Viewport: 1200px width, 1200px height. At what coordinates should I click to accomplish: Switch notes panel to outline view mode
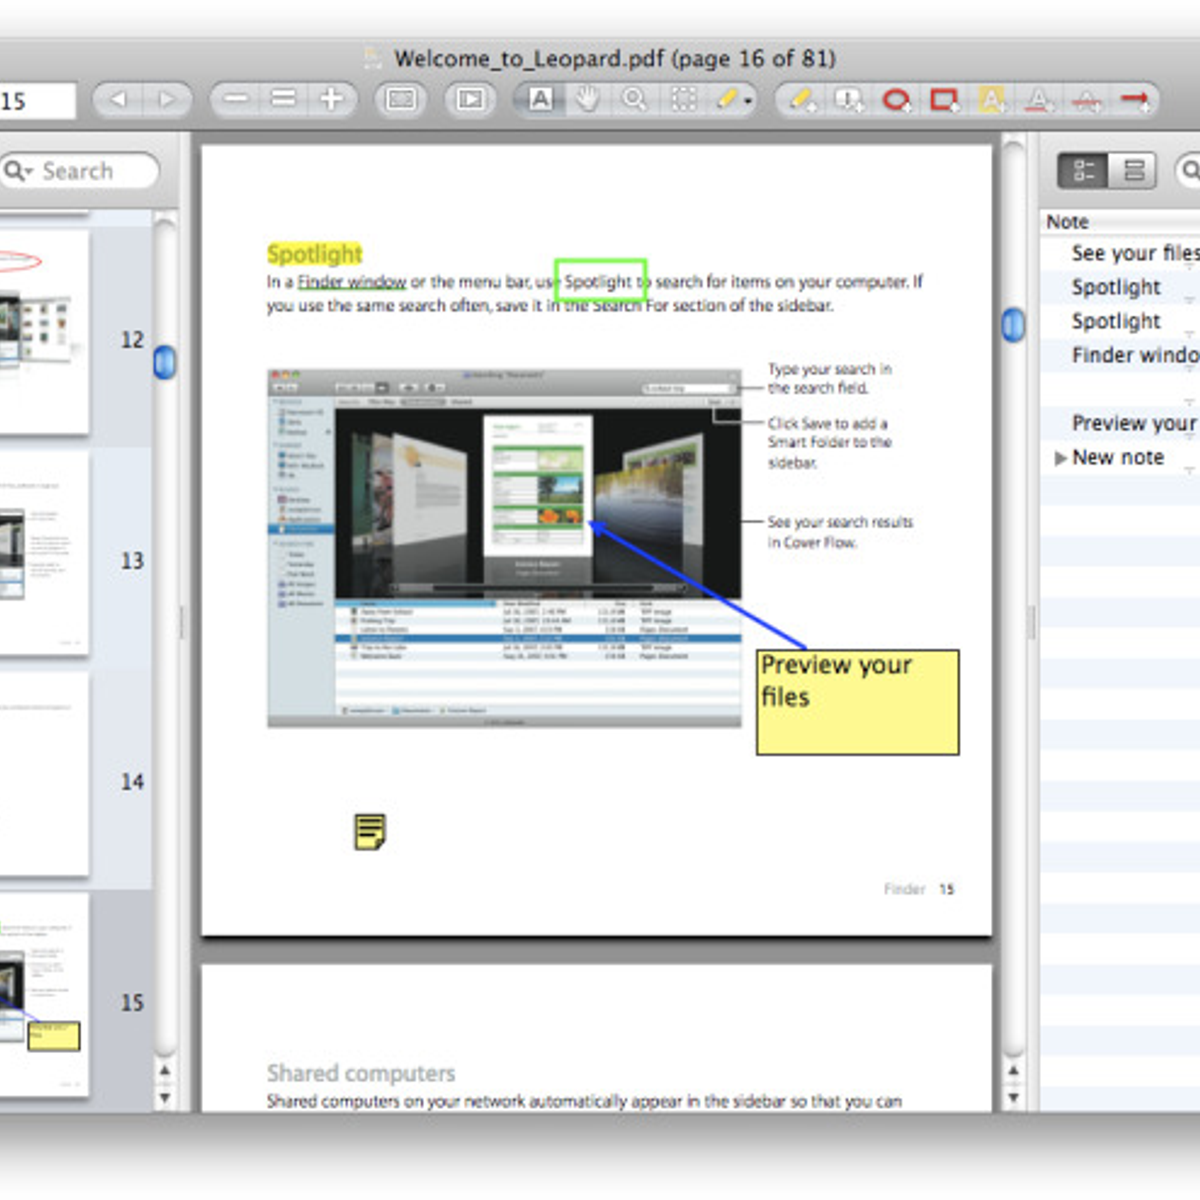[1084, 170]
